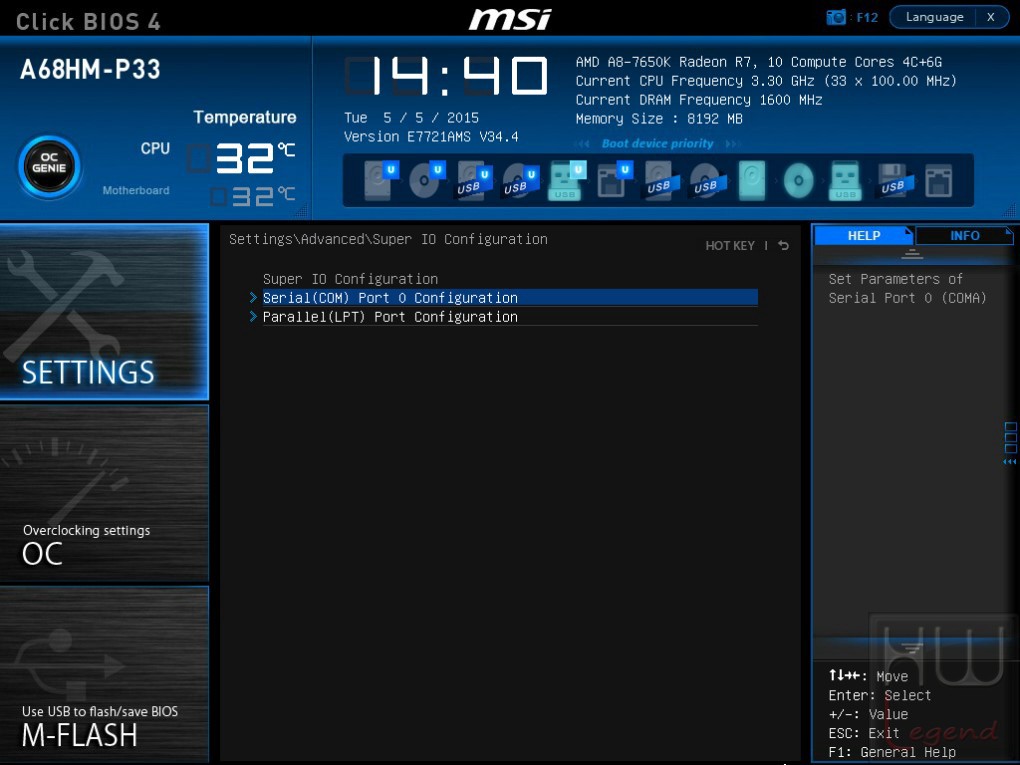The height and width of the screenshot is (765, 1020).
Task: Click left arrows beside Boot device priority
Action: pos(582,144)
